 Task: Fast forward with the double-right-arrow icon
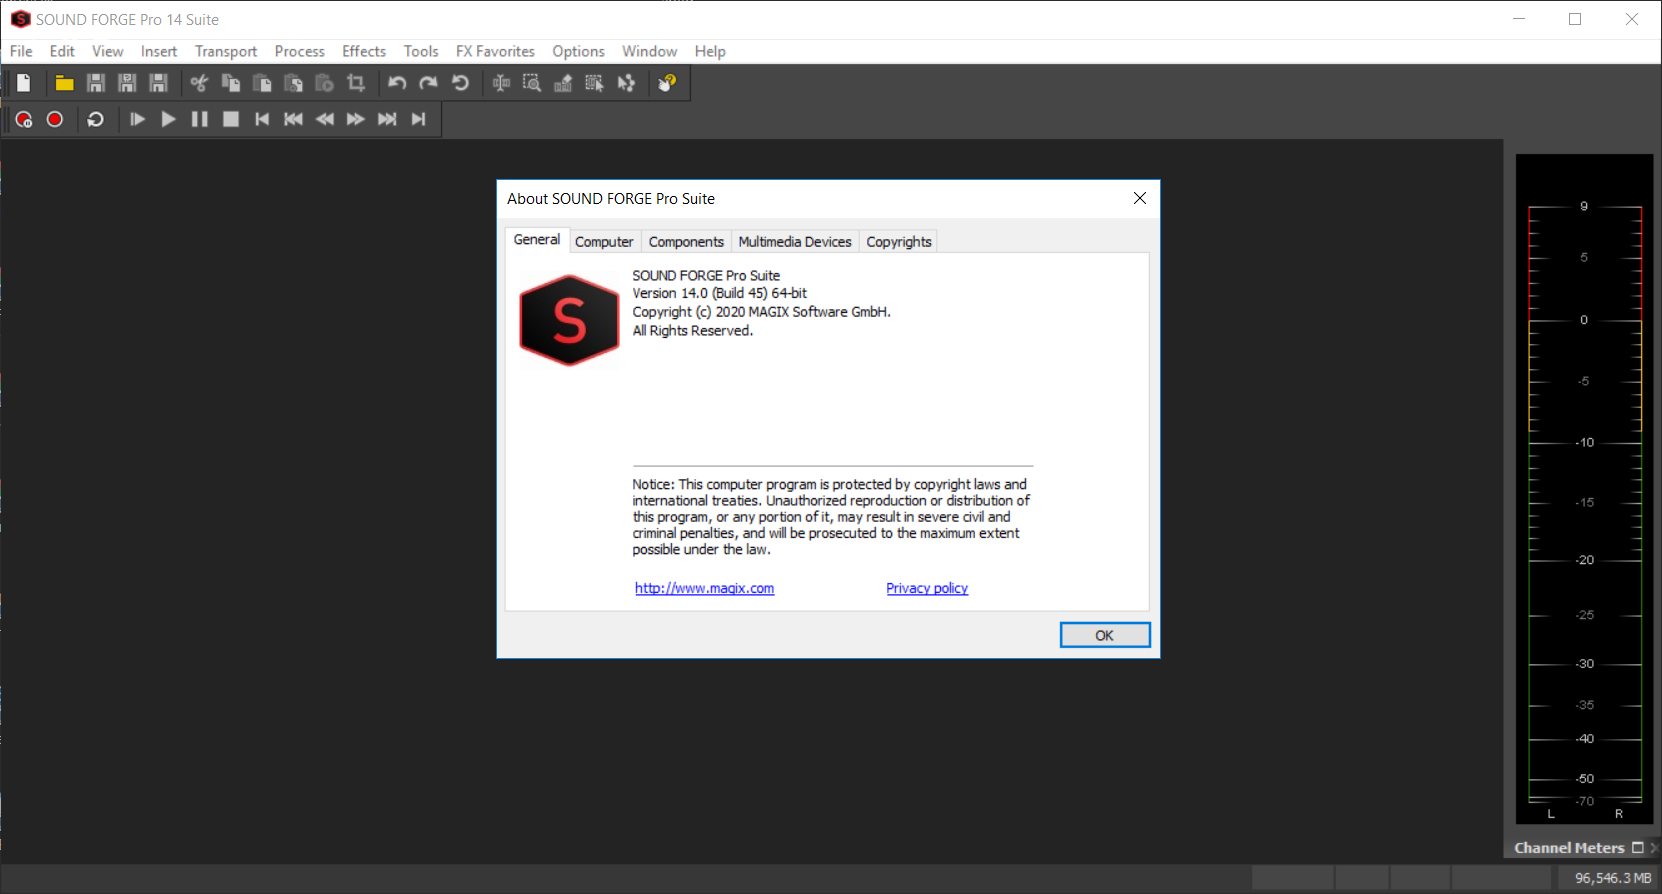(x=356, y=119)
